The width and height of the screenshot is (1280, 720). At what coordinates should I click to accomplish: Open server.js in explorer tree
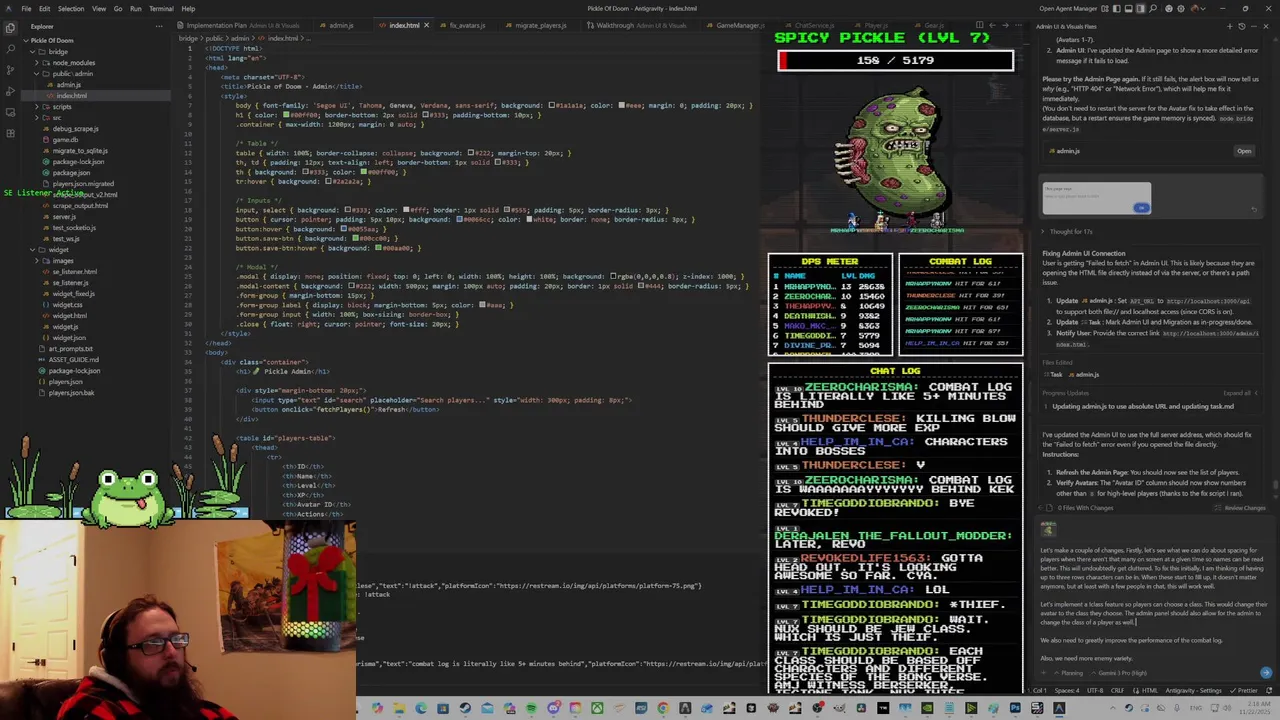[x=64, y=216]
